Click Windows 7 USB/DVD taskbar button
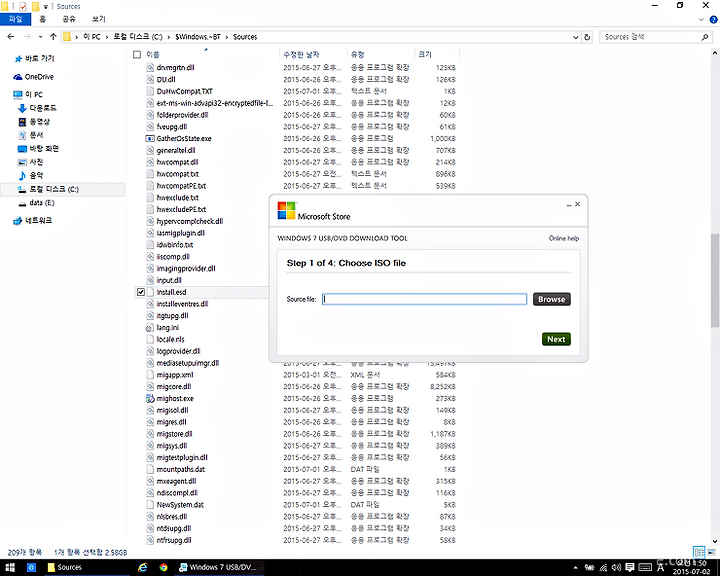The image size is (720, 576). tap(217, 567)
